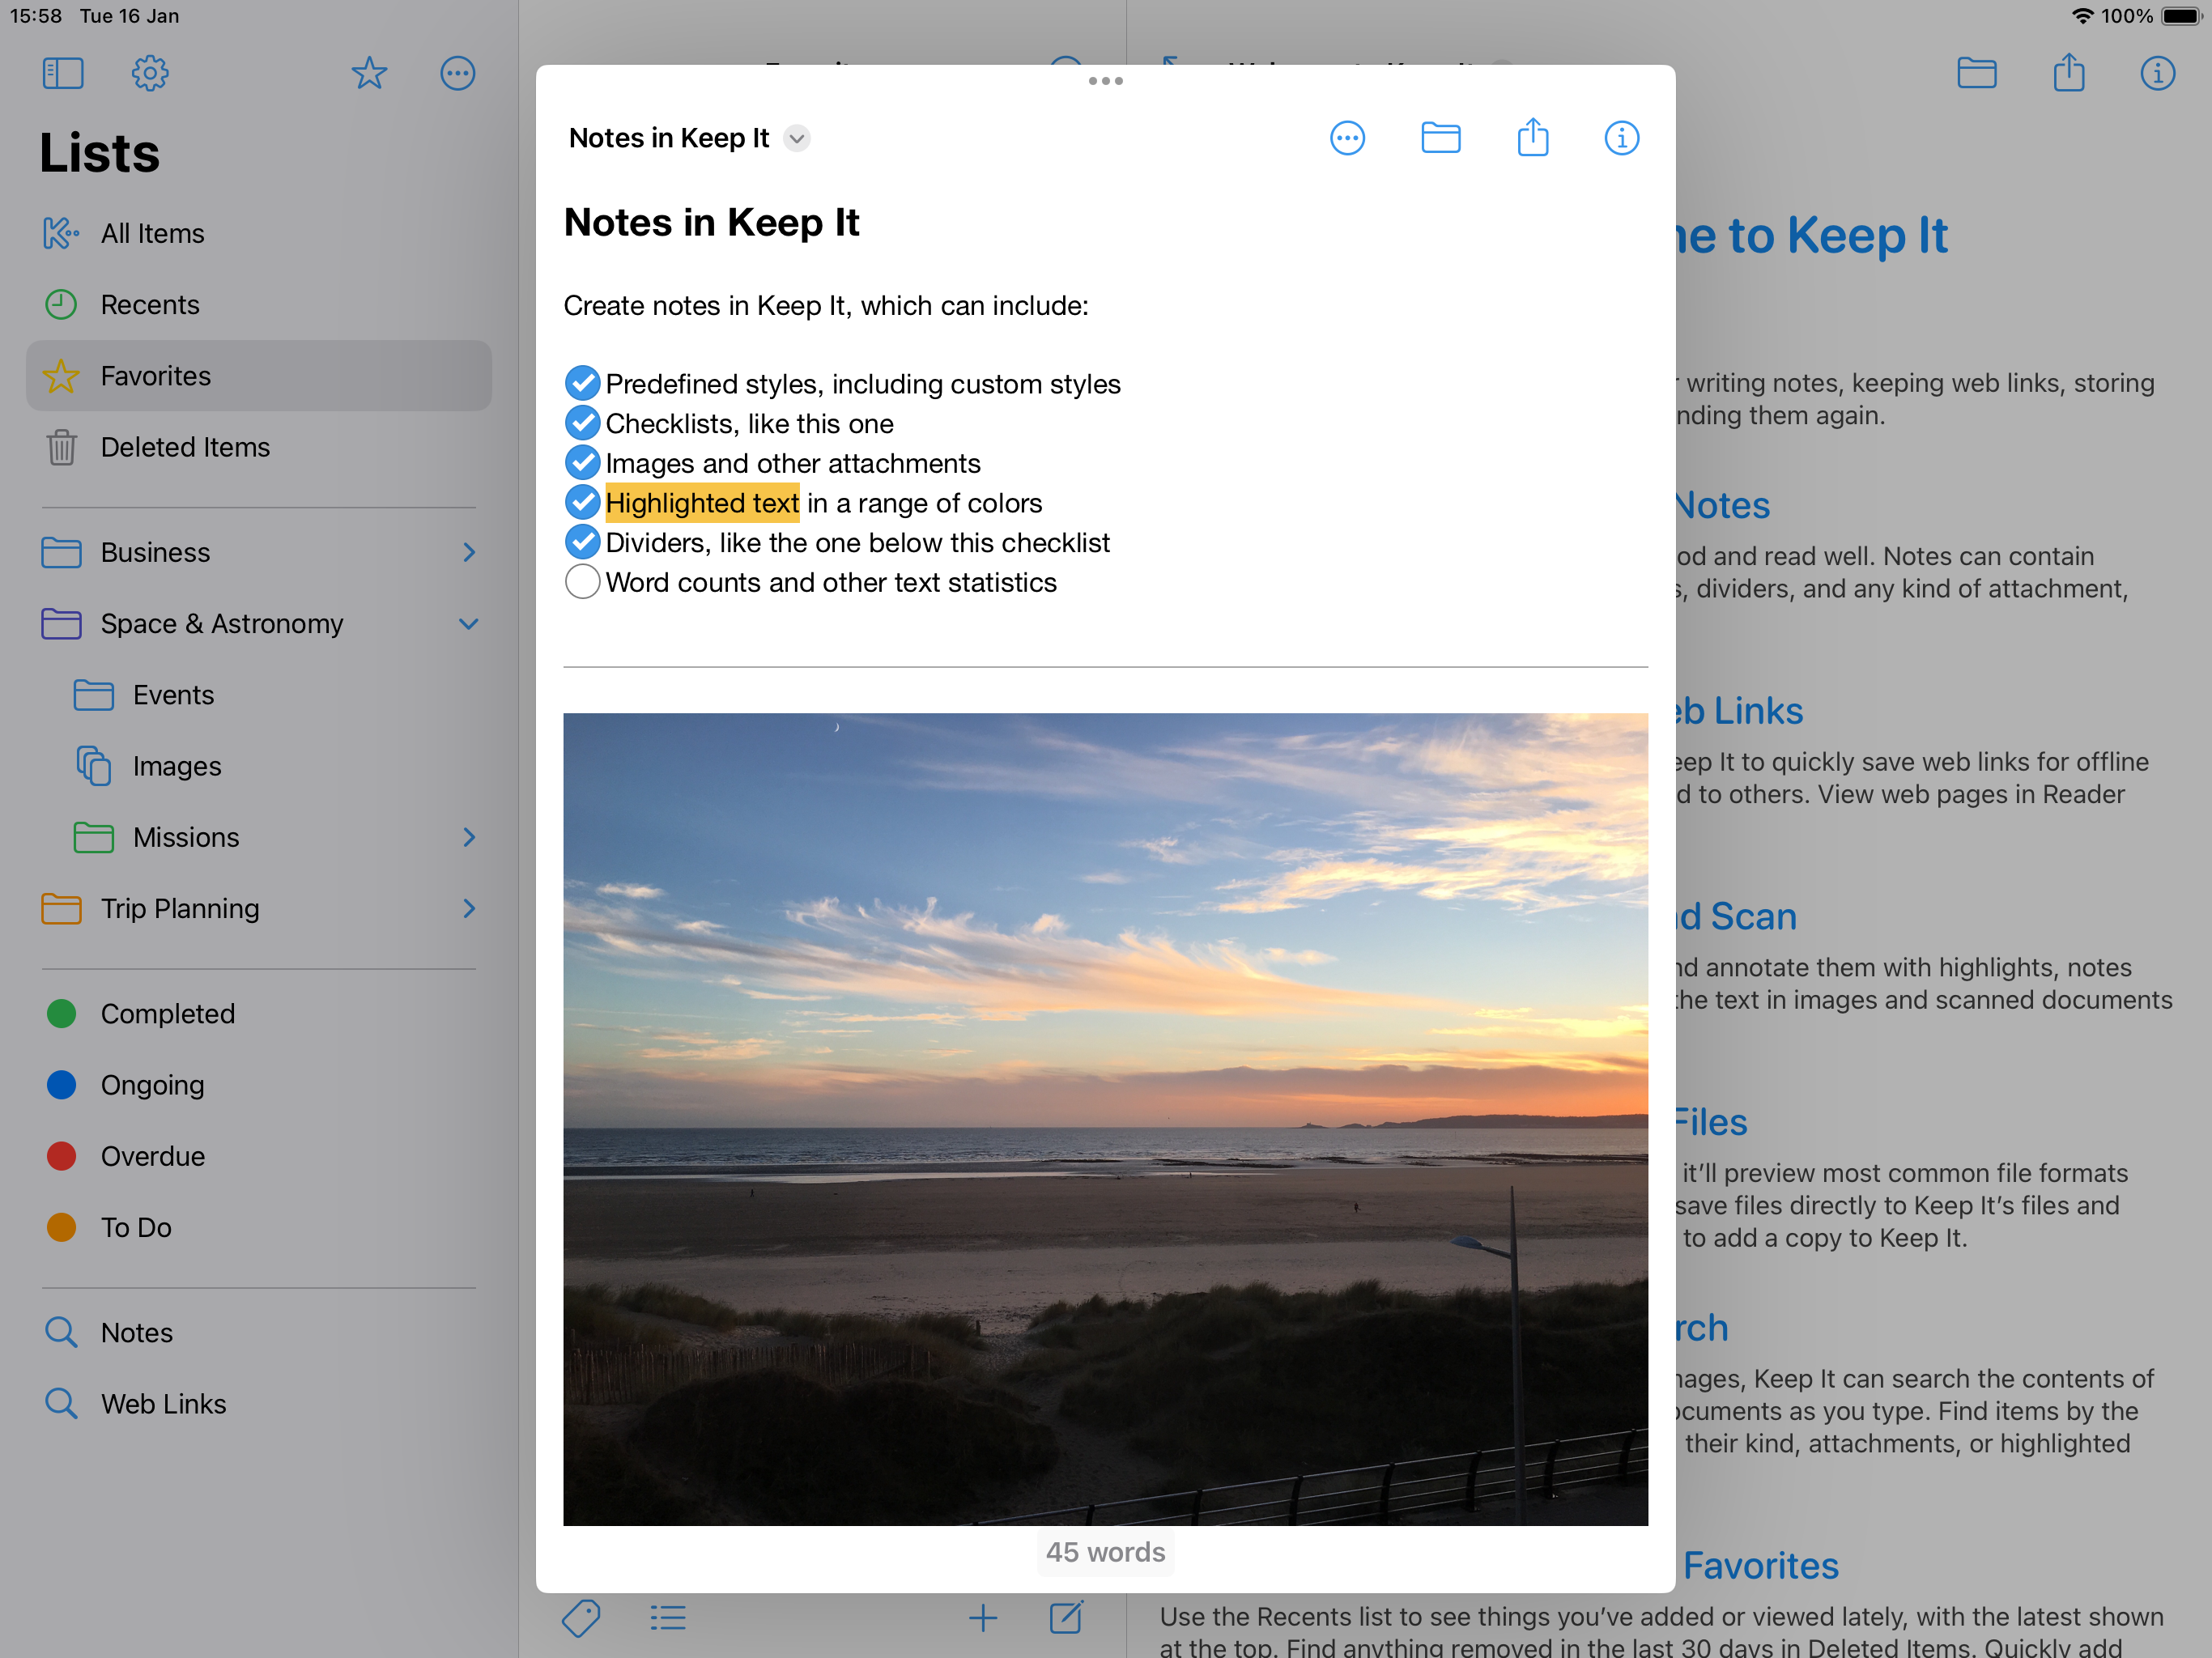Tap the 45 words count label
The height and width of the screenshot is (1658, 2212).
pyautogui.click(x=1105, y=1551)
